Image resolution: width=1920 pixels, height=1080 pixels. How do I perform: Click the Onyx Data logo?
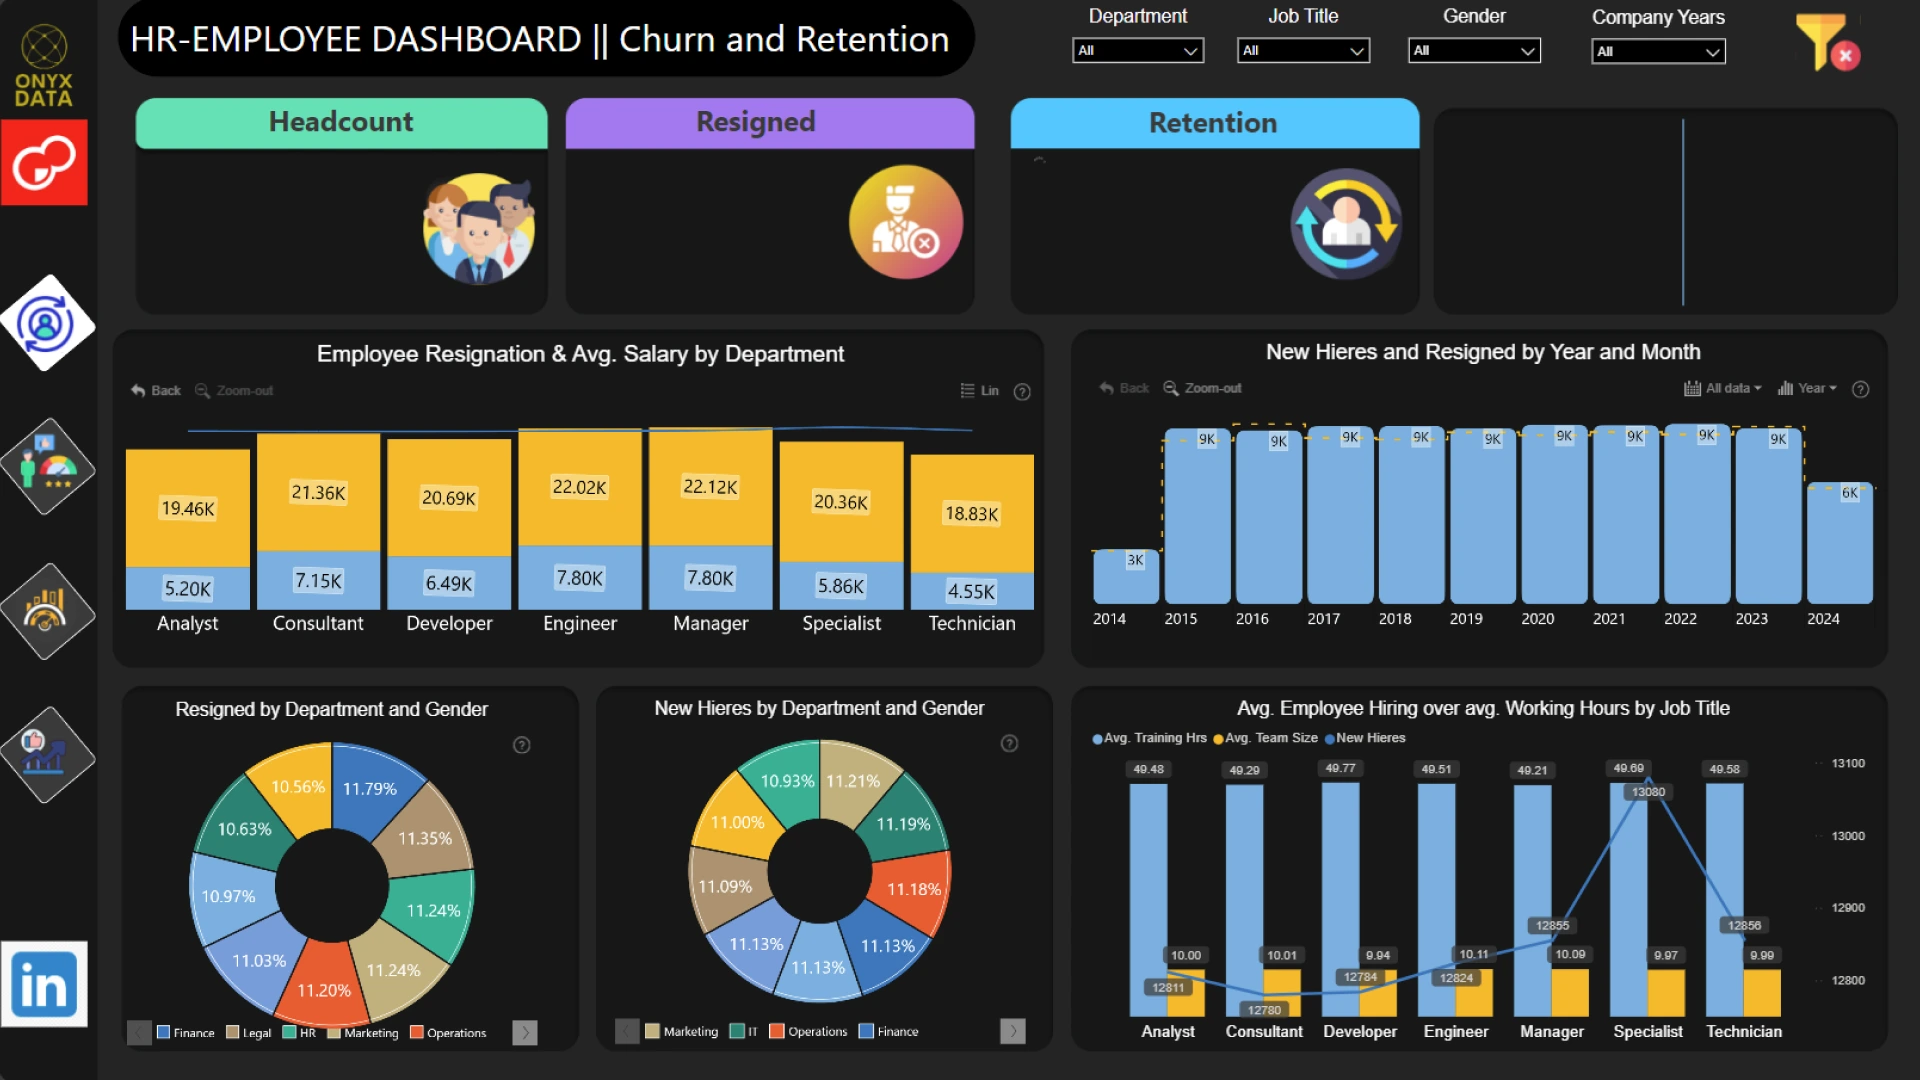point(44,66)
